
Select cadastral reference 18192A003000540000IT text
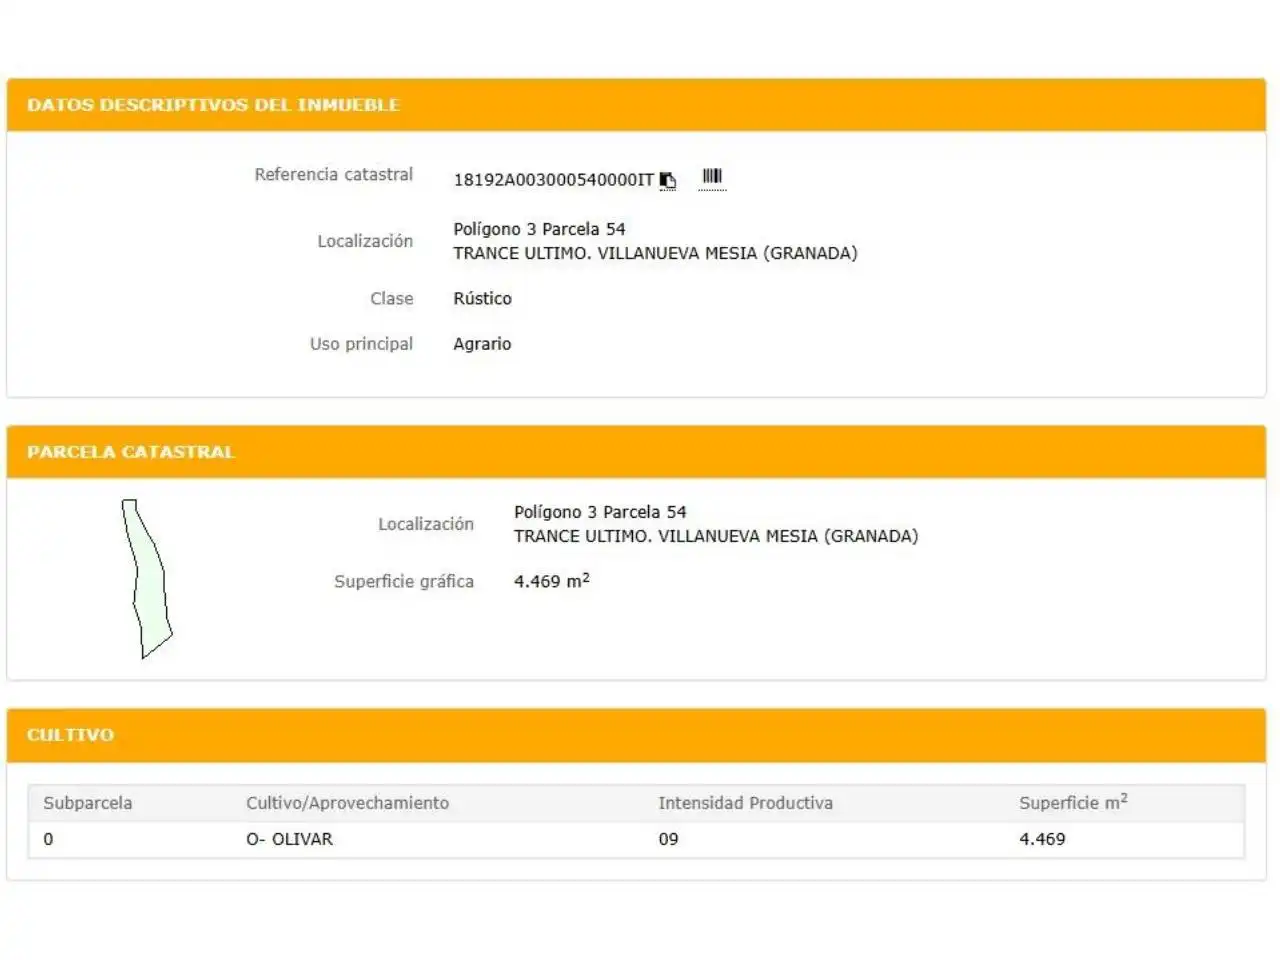(553, 180)
